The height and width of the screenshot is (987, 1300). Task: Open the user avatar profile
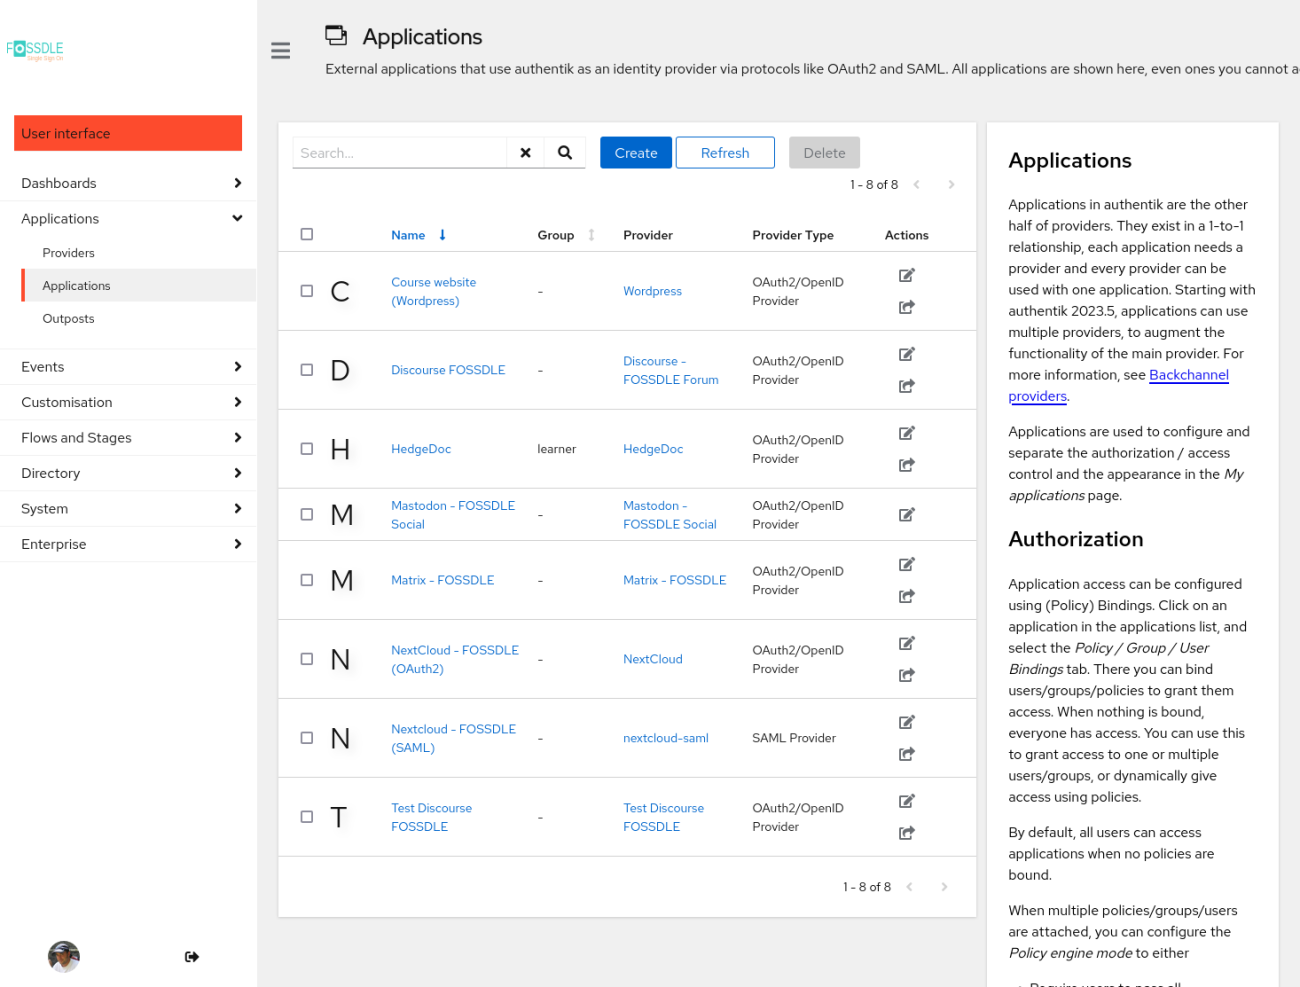point(64,957)
